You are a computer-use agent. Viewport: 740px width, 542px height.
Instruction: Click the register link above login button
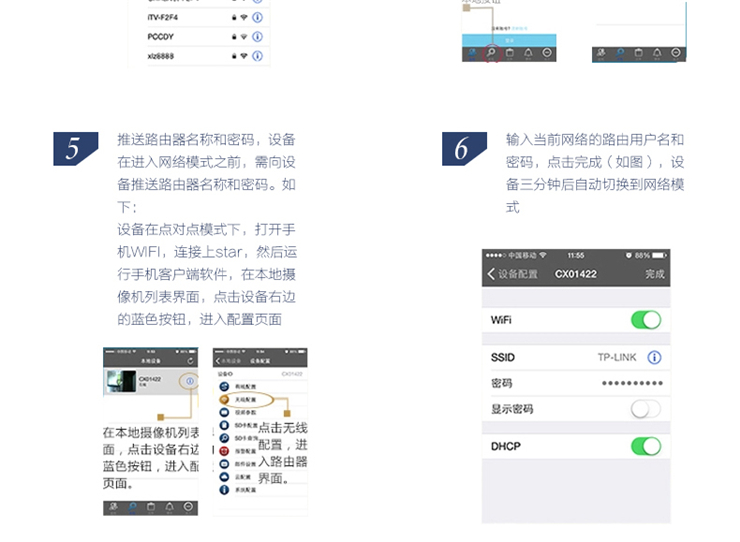(x=520, y=28)
